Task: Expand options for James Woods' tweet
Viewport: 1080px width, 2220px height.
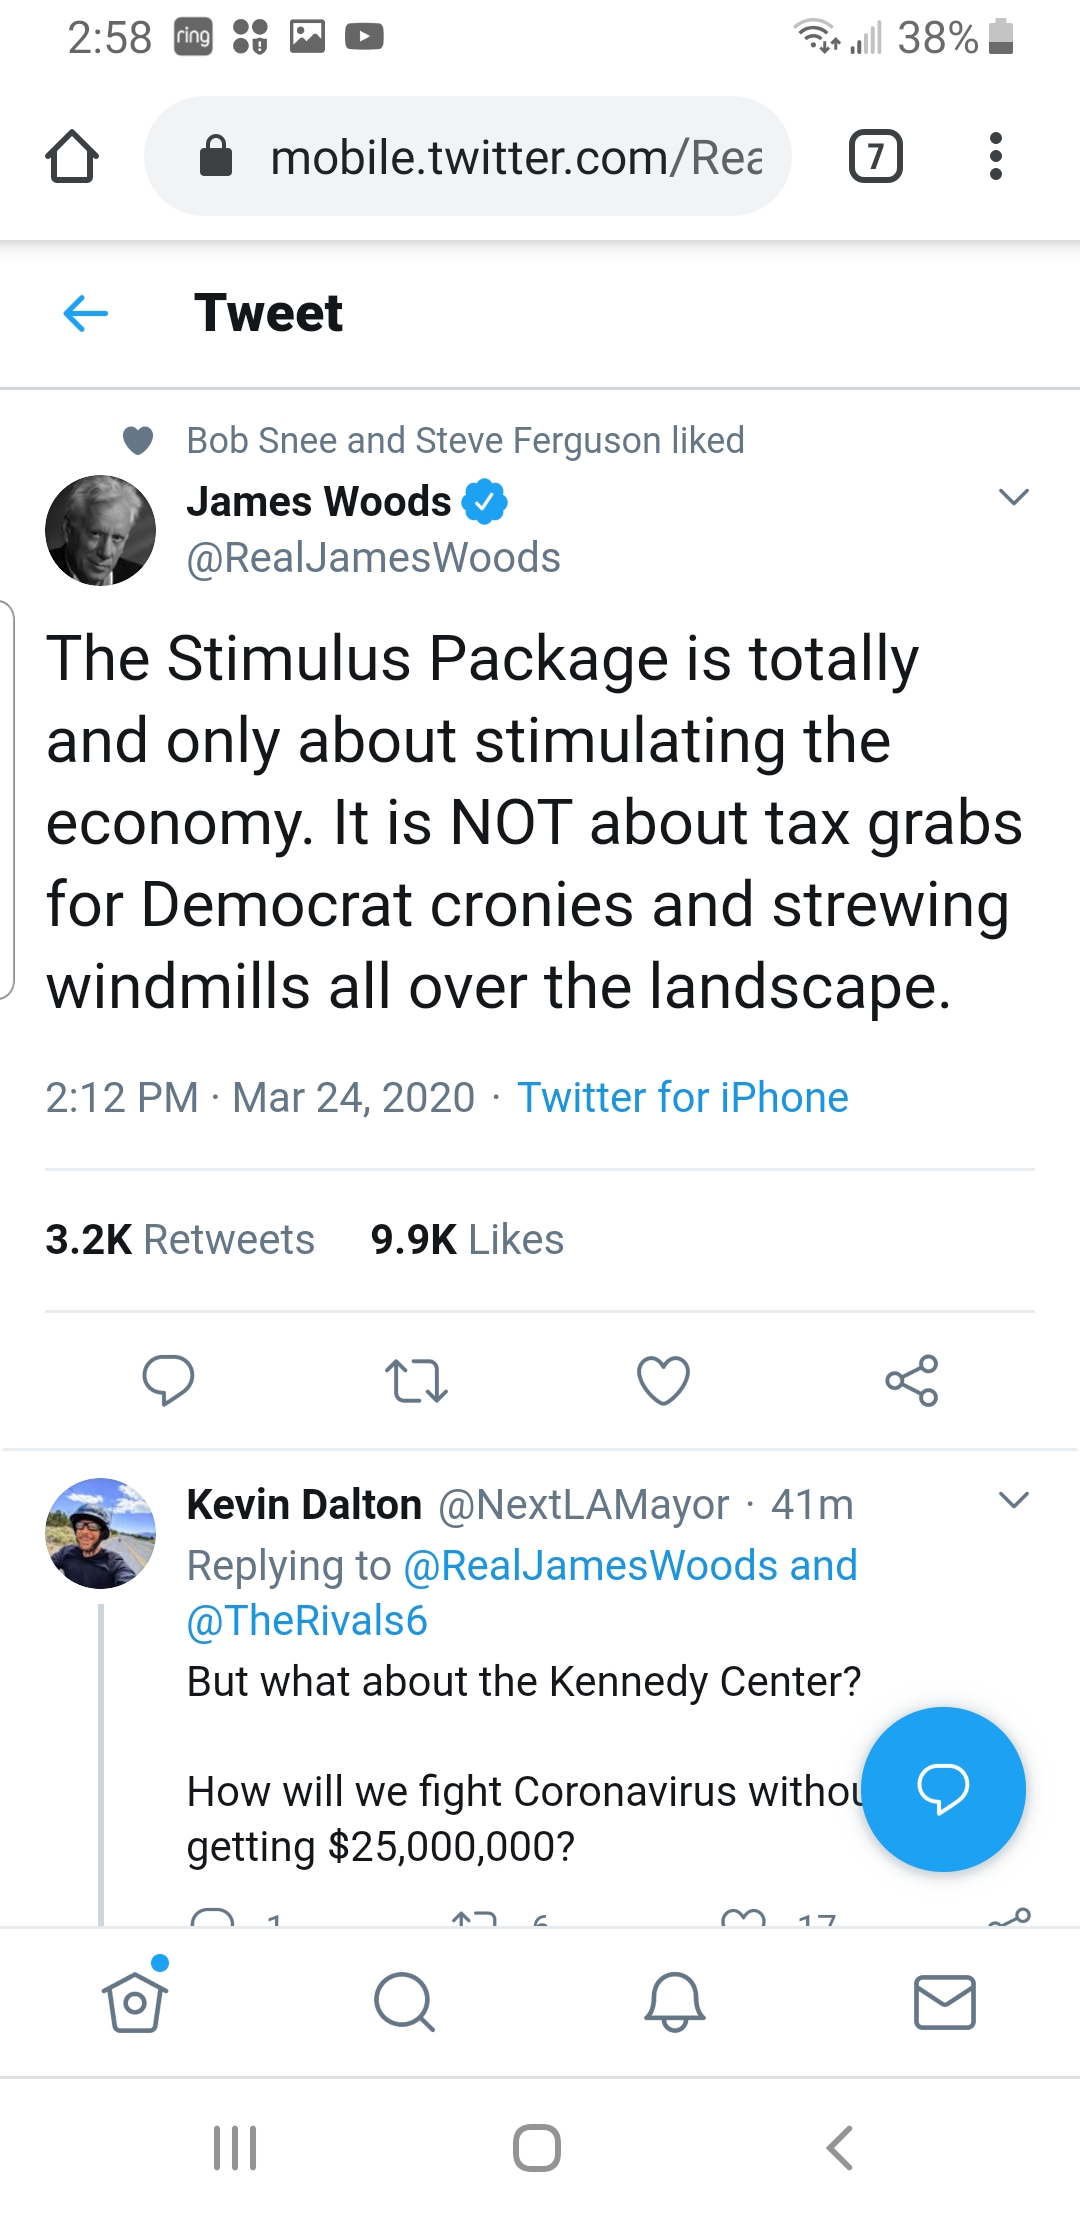Action: (x=1014, y=497)
